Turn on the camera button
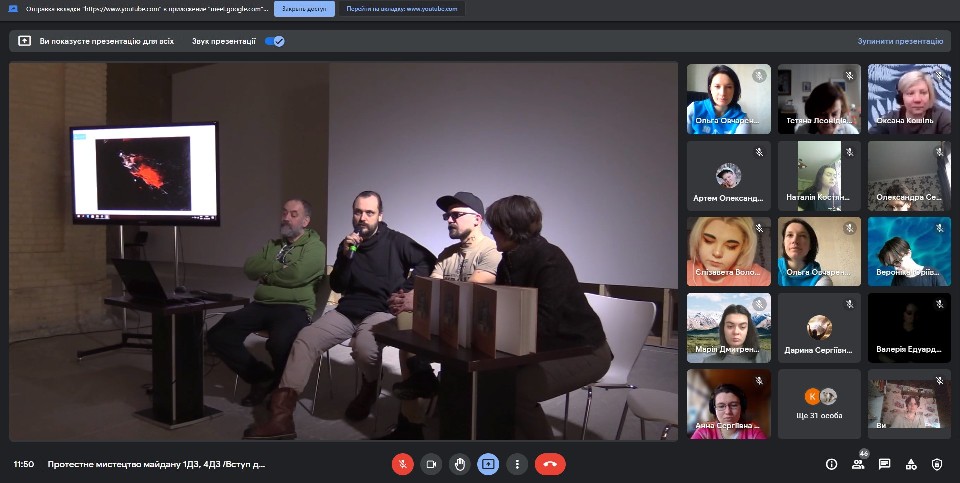This screenshot has width=960, height=483. coord(431,464)
